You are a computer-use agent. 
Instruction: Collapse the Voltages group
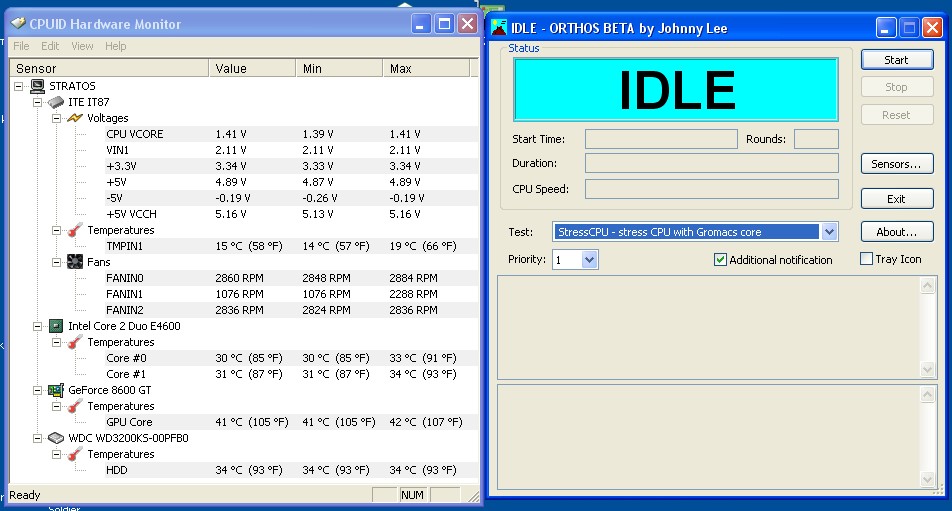click(56, 118)
